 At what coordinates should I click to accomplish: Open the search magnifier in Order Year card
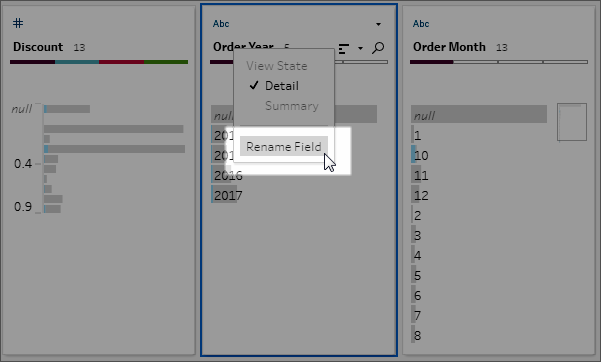click(378, 48)
